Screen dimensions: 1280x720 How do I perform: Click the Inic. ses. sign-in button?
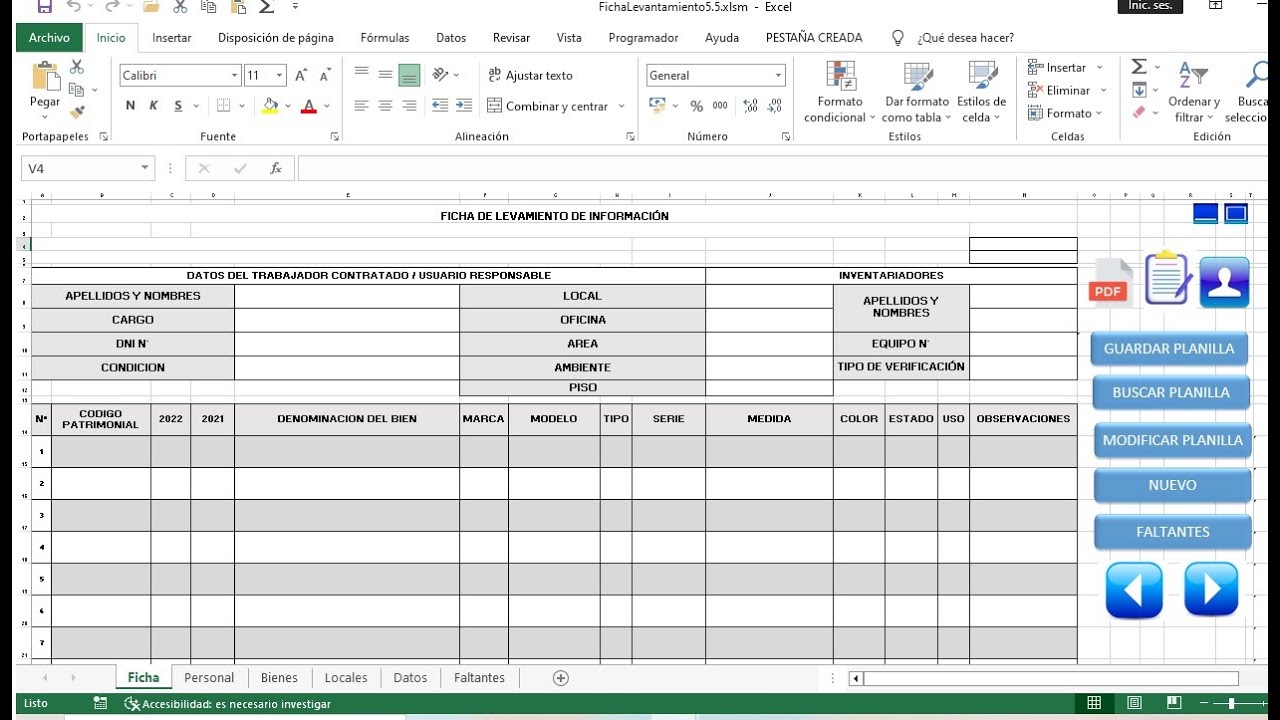1150,6
